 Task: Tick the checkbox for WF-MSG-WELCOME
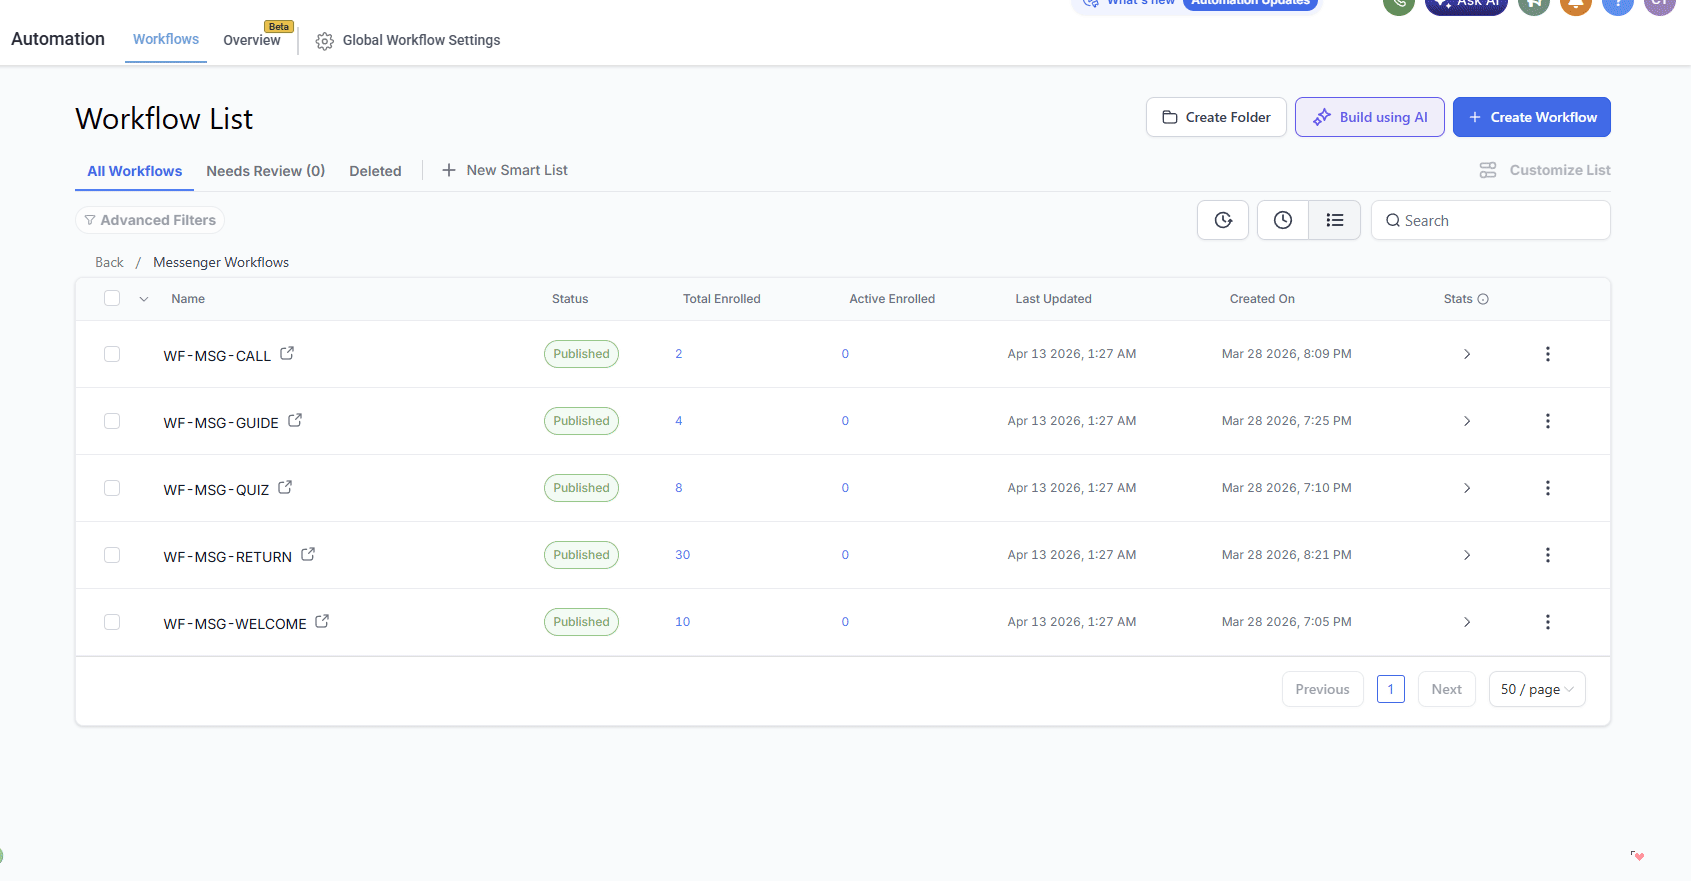click(112, 622)
